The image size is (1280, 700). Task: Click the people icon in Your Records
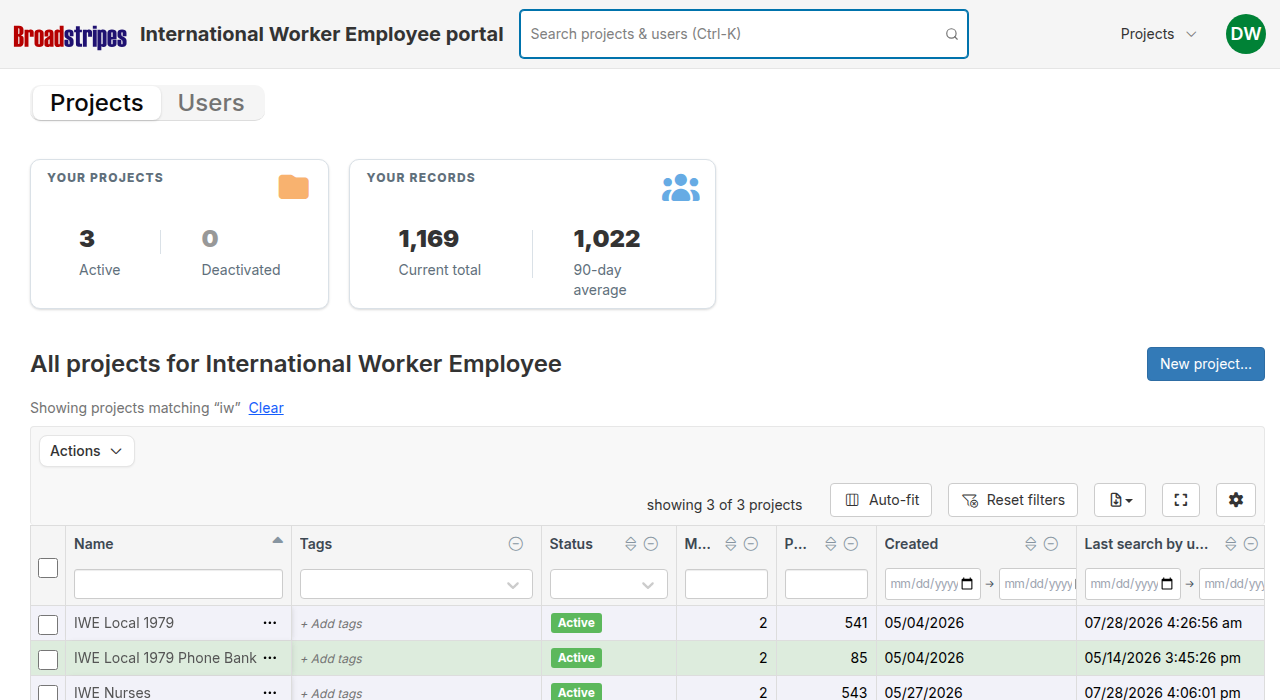pyautogui.click(x=681, y=187)
